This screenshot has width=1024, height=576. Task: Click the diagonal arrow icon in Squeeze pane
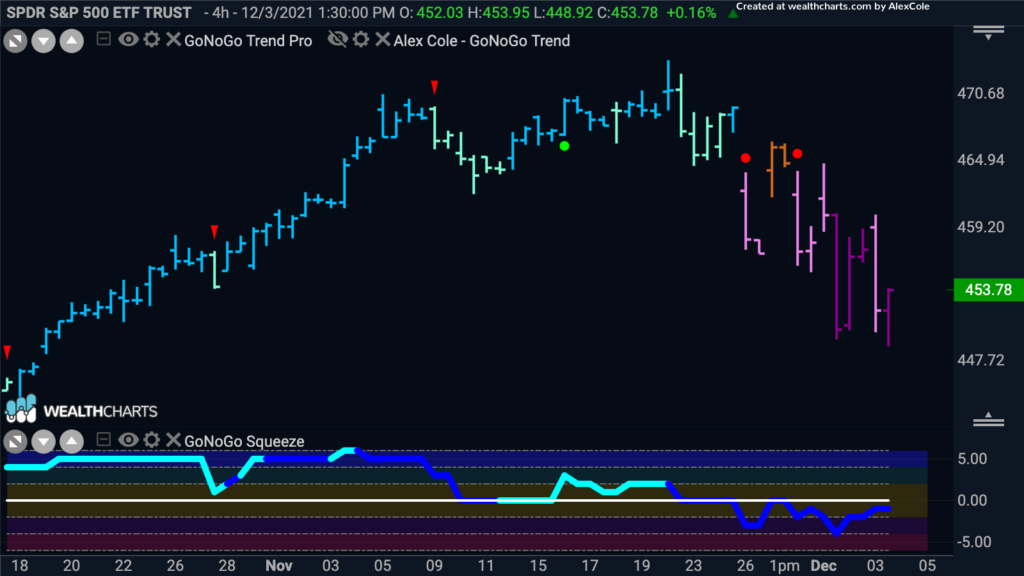coord(15,442)
